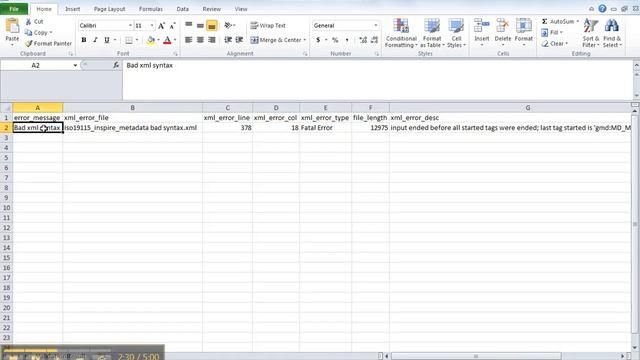
Task: Toggle Italic formatting
Action: click(x=95, y=40)
